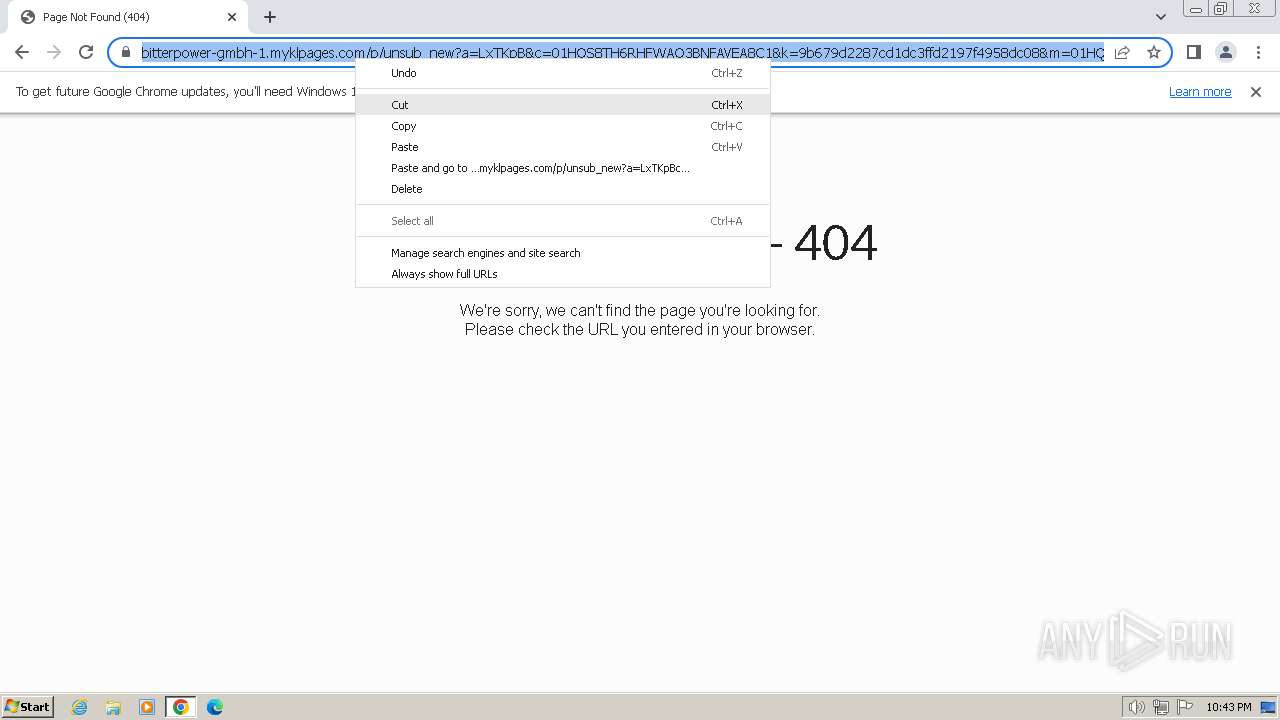Screen dimensions: 1280x720
Task: Open the media player taskbar icon
Action: tap(147, 707)
